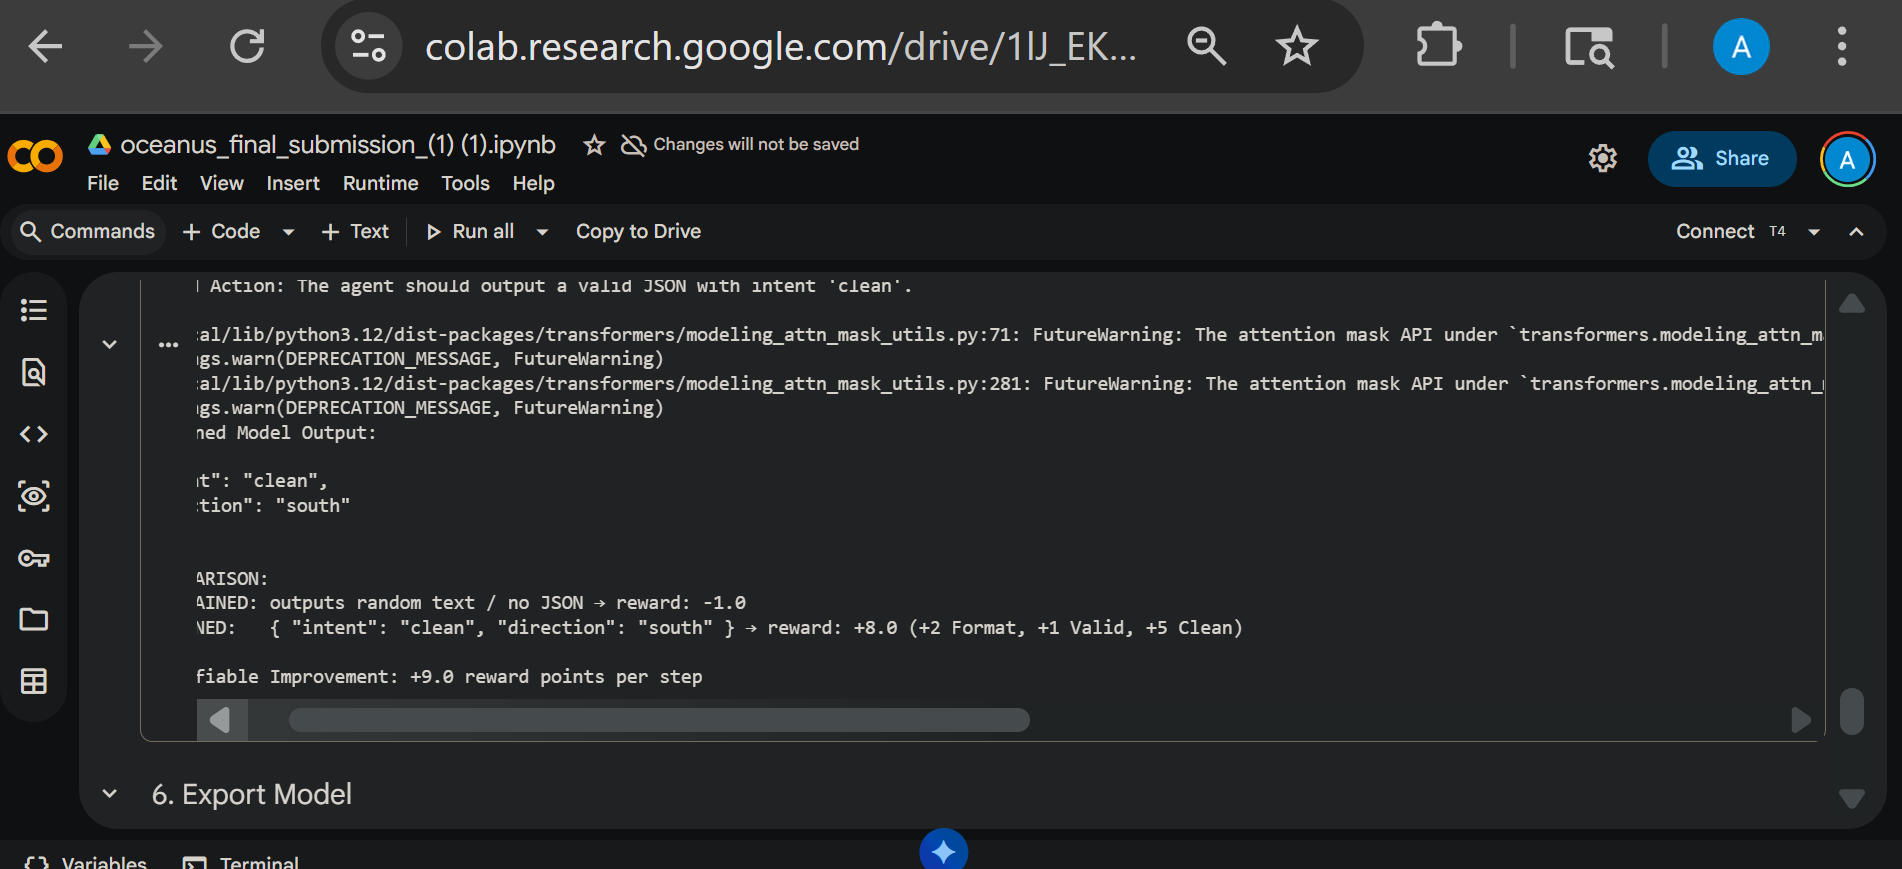Connect to the T4 runtime

point(1731,231)
